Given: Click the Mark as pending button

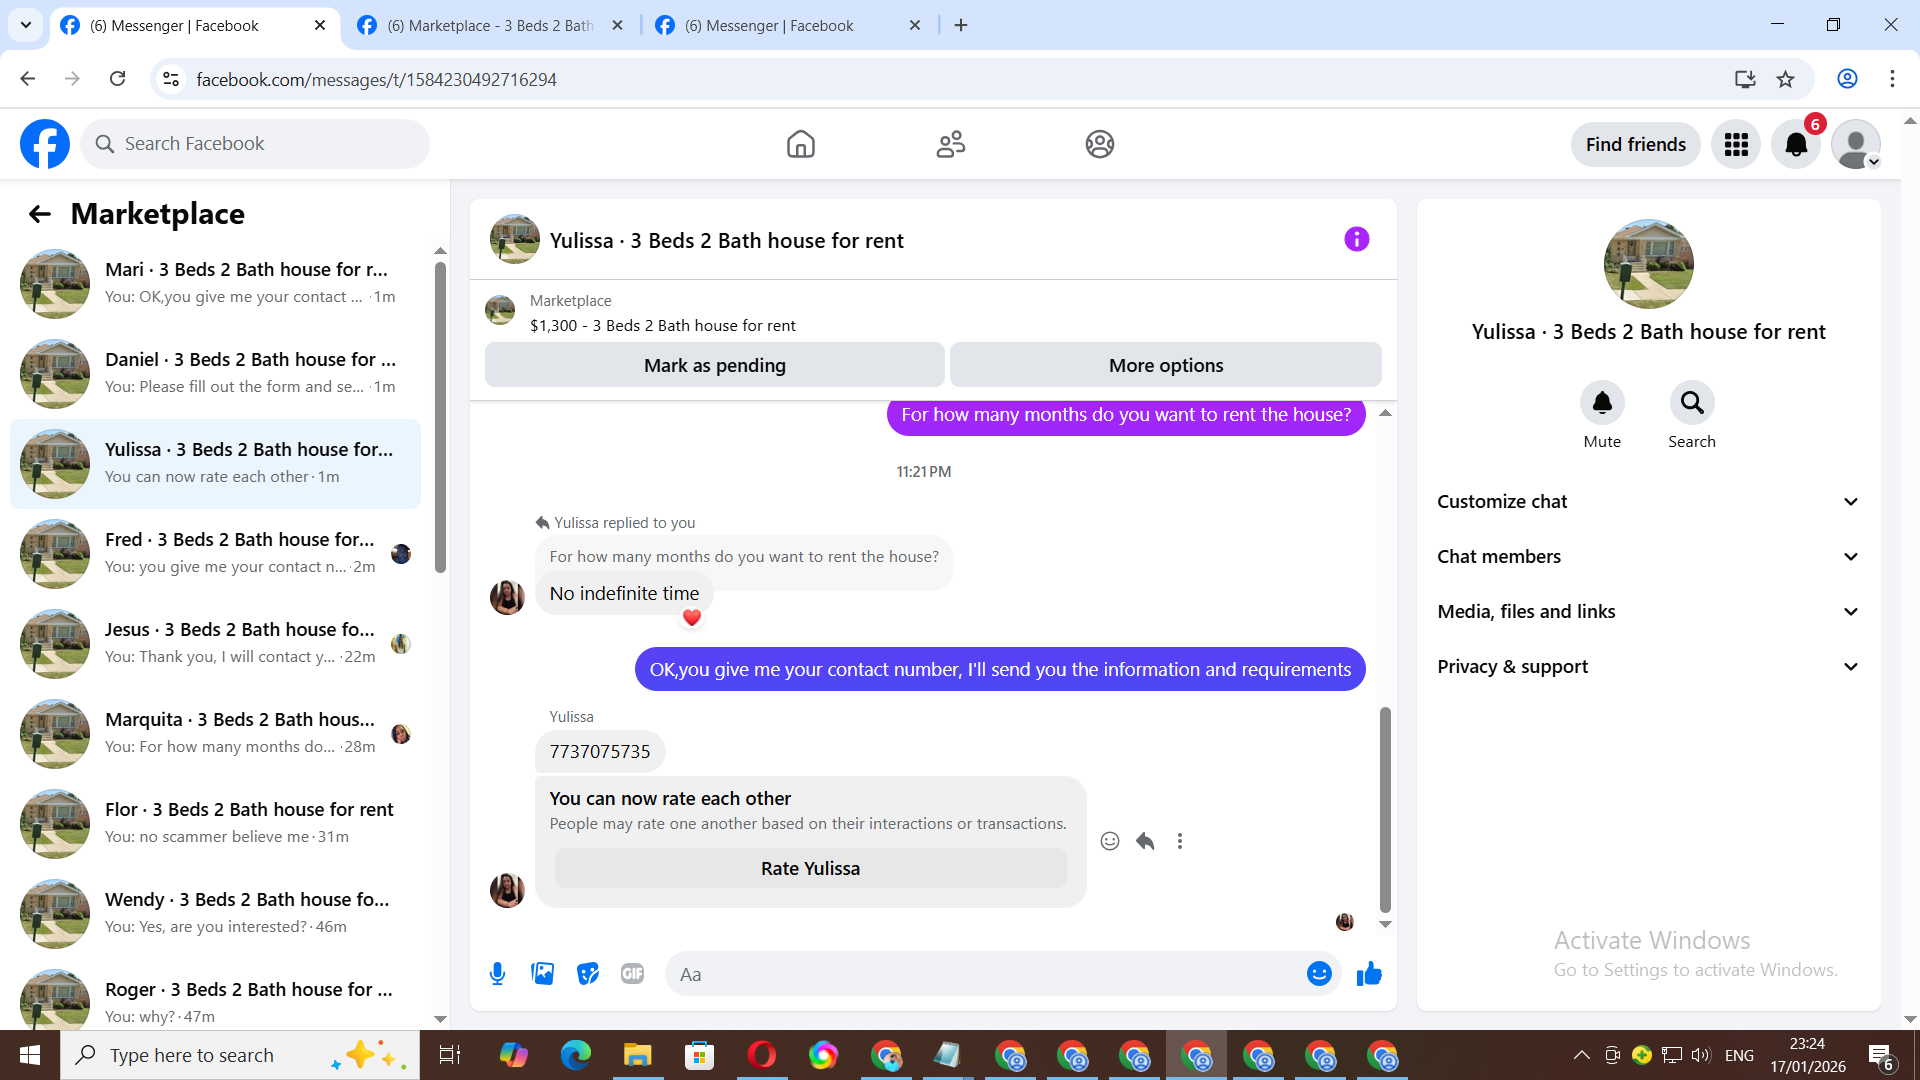Looking at the screenshot, I should [x=714, y=365].
